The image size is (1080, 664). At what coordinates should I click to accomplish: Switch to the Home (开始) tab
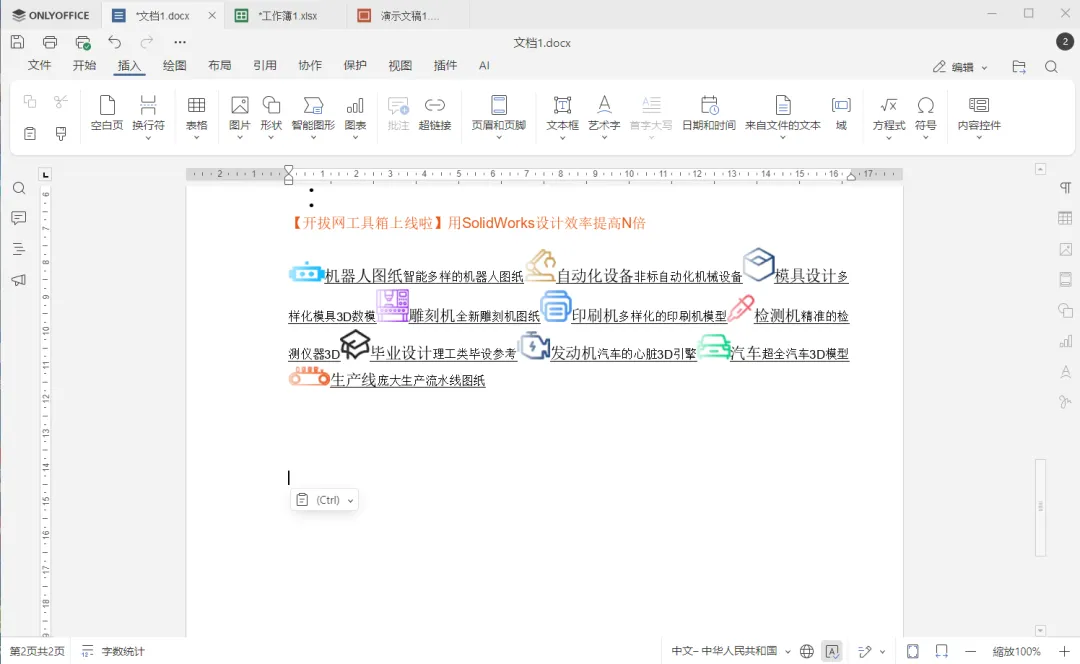84,65
